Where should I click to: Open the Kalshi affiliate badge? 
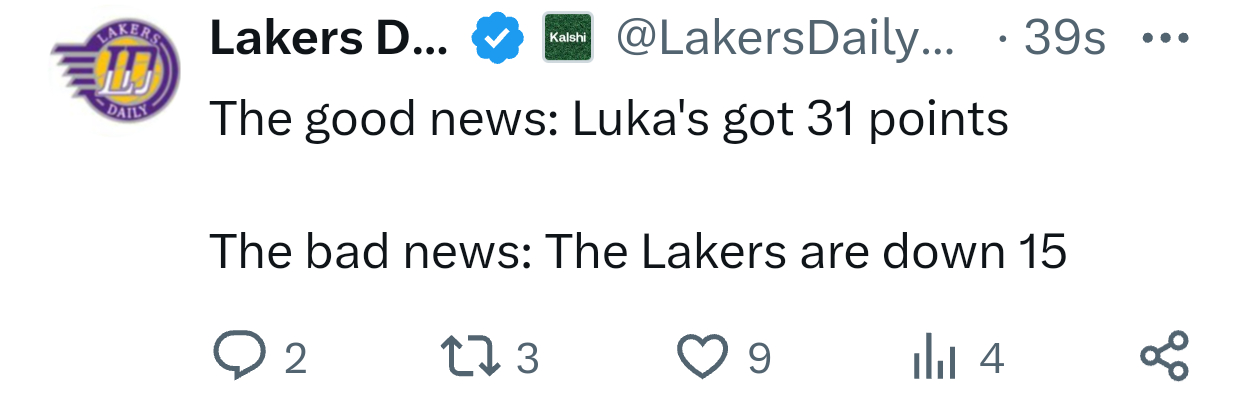567,38
